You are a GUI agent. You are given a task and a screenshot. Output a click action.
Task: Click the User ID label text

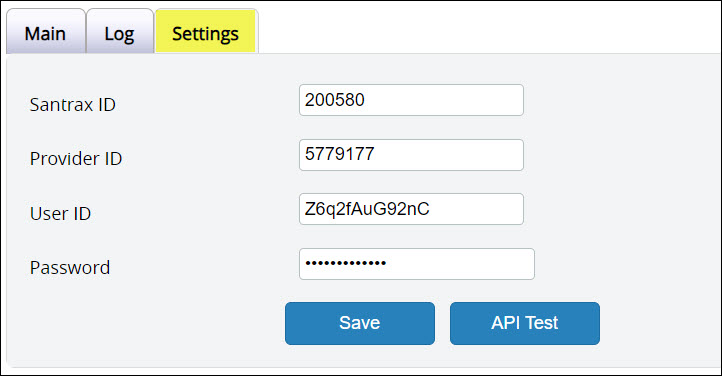click(60, 214)
